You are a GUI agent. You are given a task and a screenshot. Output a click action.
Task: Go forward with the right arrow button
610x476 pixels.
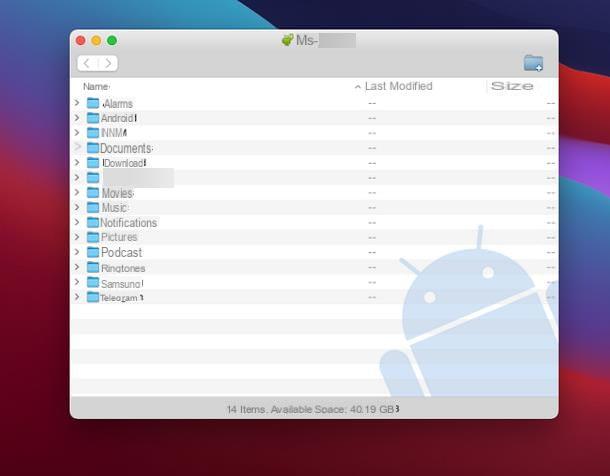tap(108, 63)
